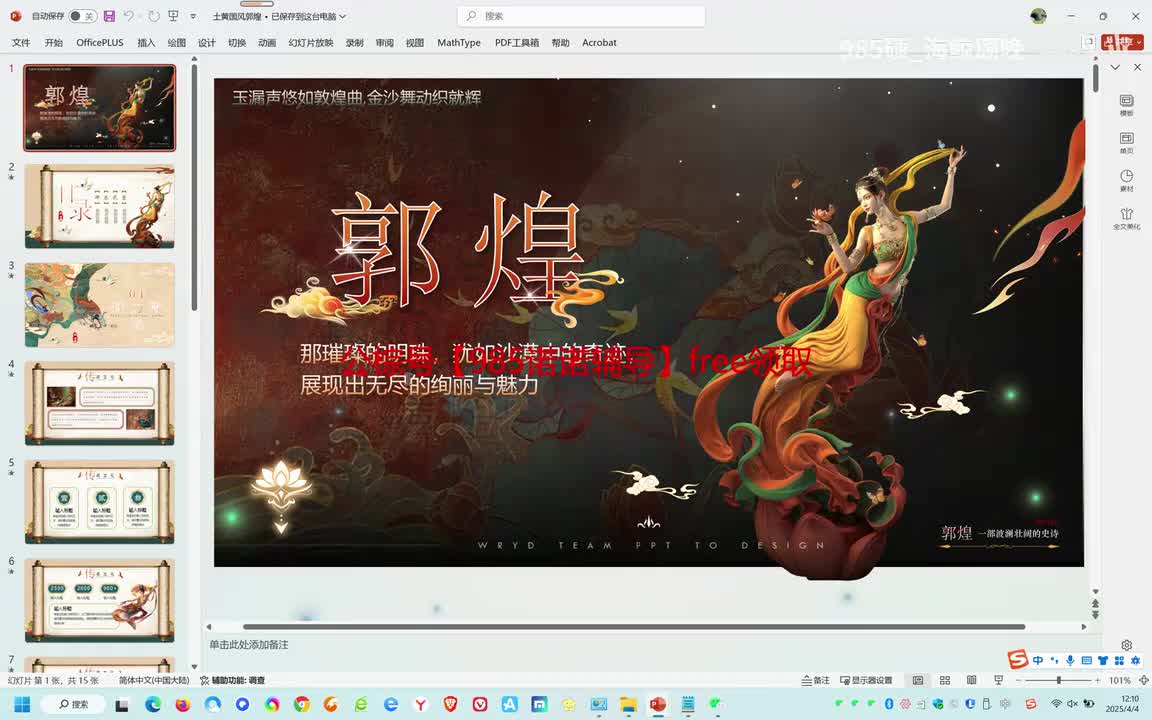Adjust the zoom slider in status bar
This screenshot has height=720, width=1152.
[x=1058, y=680]
